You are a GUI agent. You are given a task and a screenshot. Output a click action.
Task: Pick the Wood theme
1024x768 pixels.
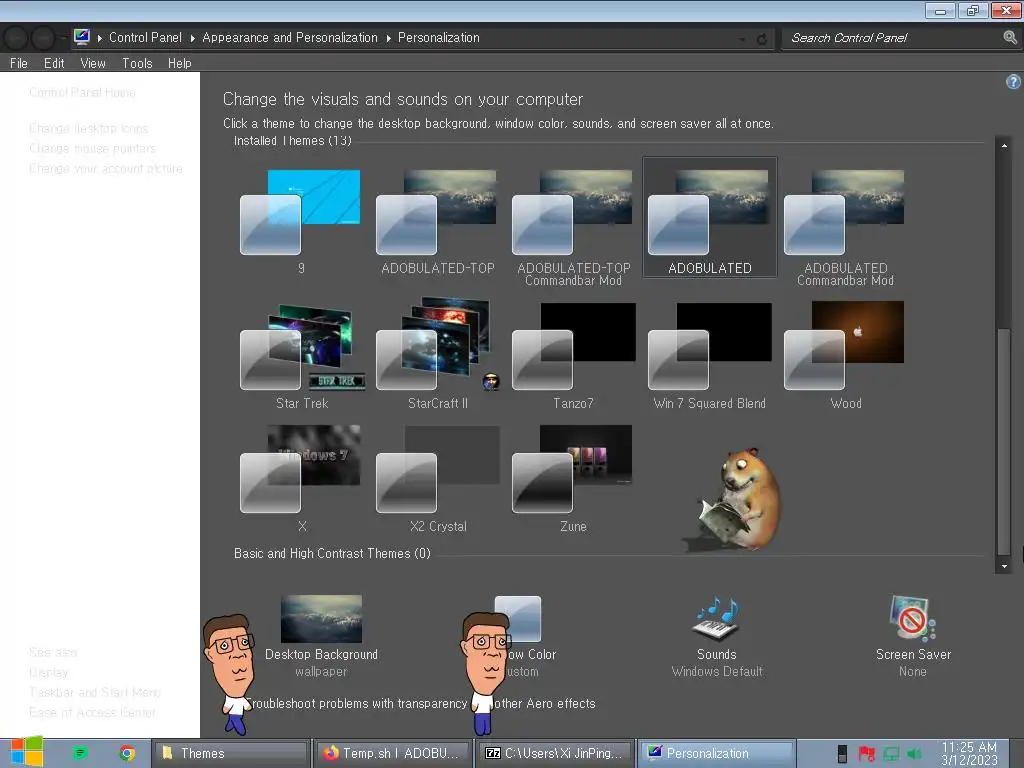(845, 356)
